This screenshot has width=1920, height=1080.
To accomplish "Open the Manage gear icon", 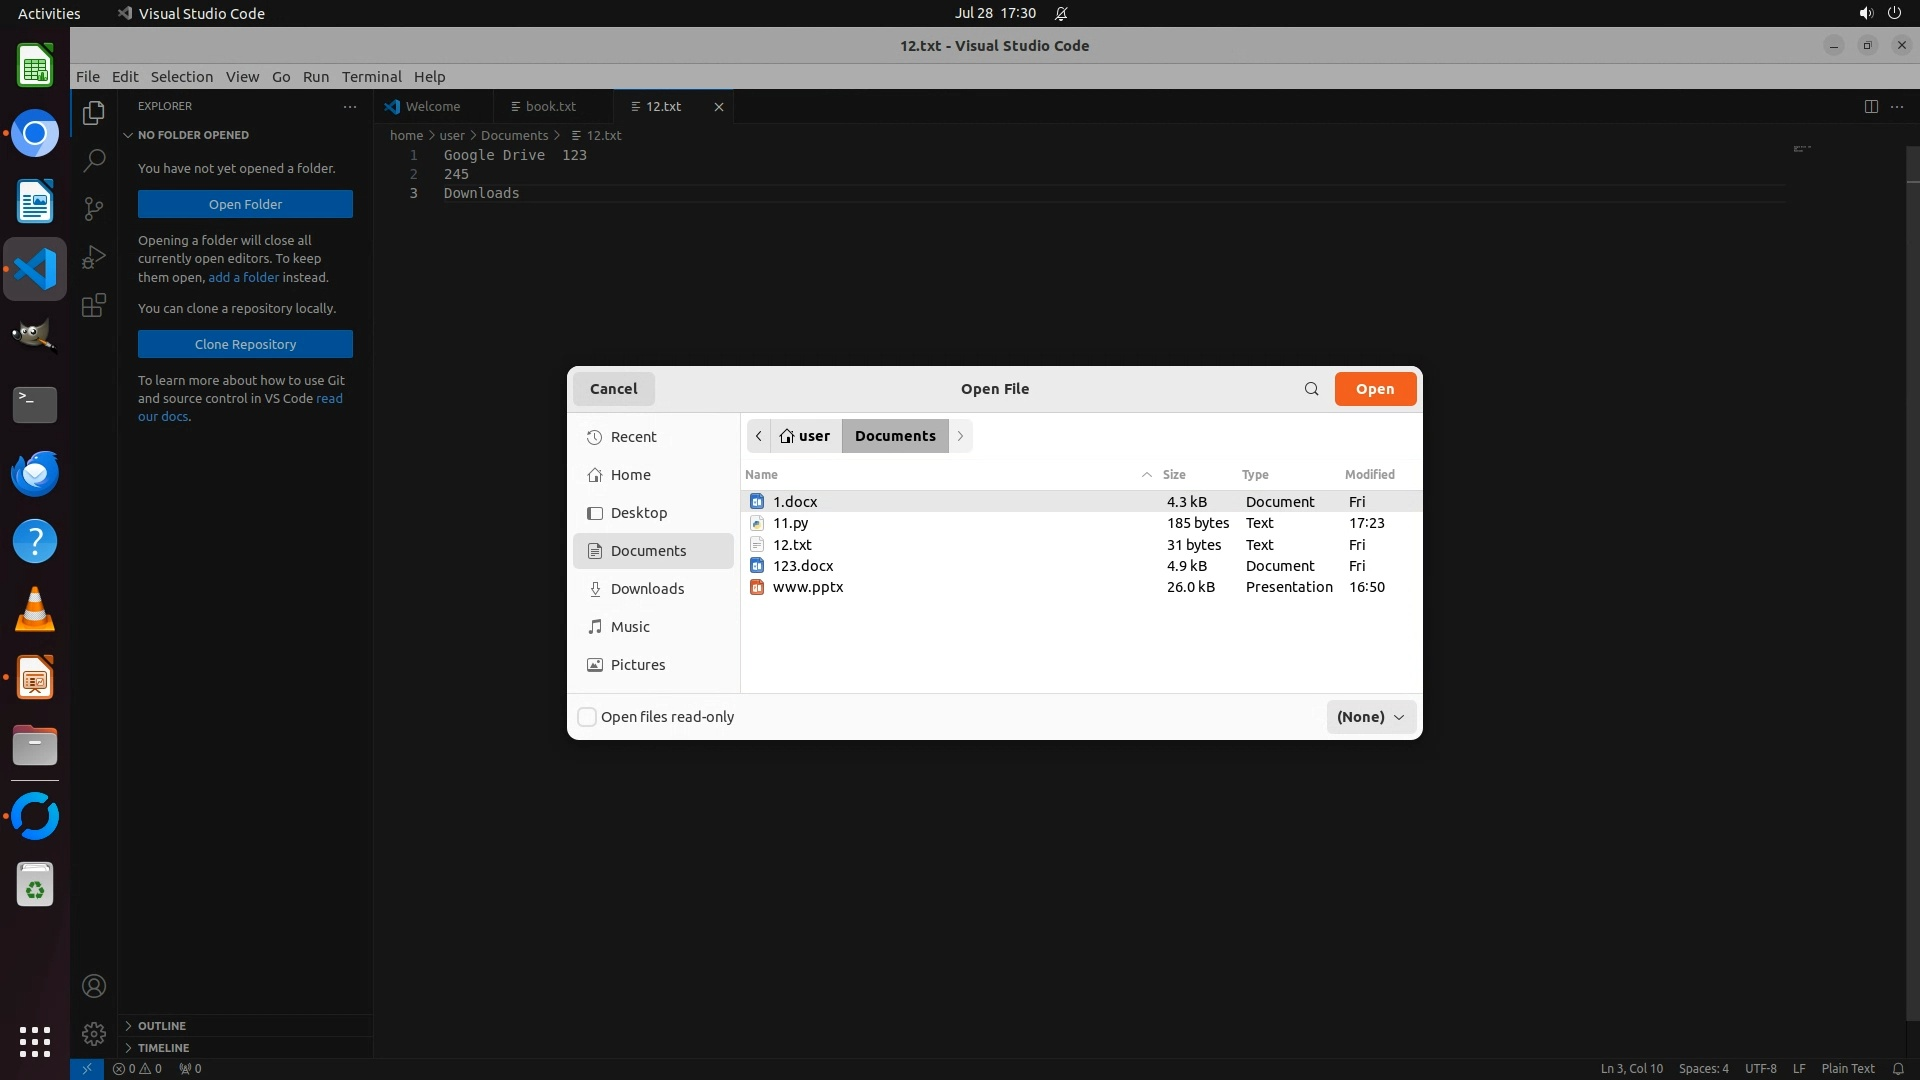I will point(94,1033).
